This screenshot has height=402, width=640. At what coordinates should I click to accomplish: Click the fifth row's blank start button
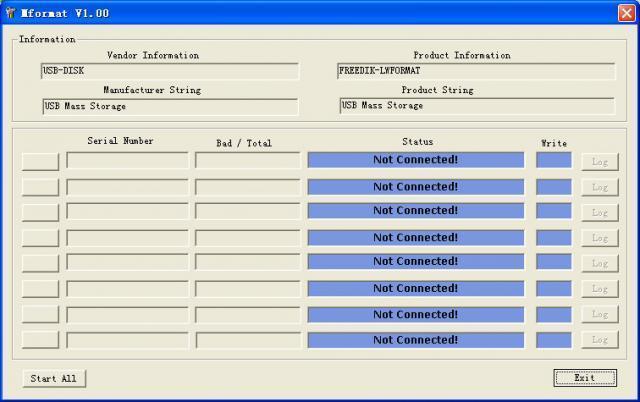[x=40, y=263]
